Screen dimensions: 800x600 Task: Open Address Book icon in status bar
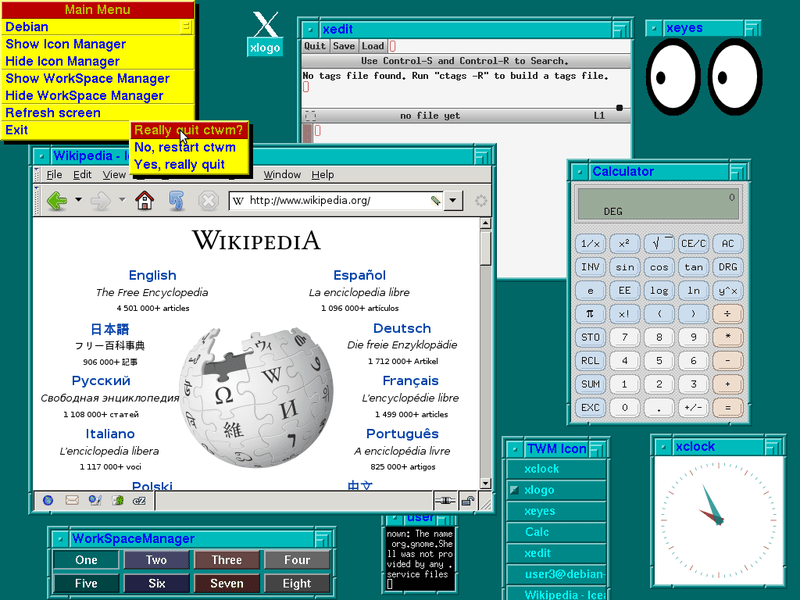click(118, 501)
